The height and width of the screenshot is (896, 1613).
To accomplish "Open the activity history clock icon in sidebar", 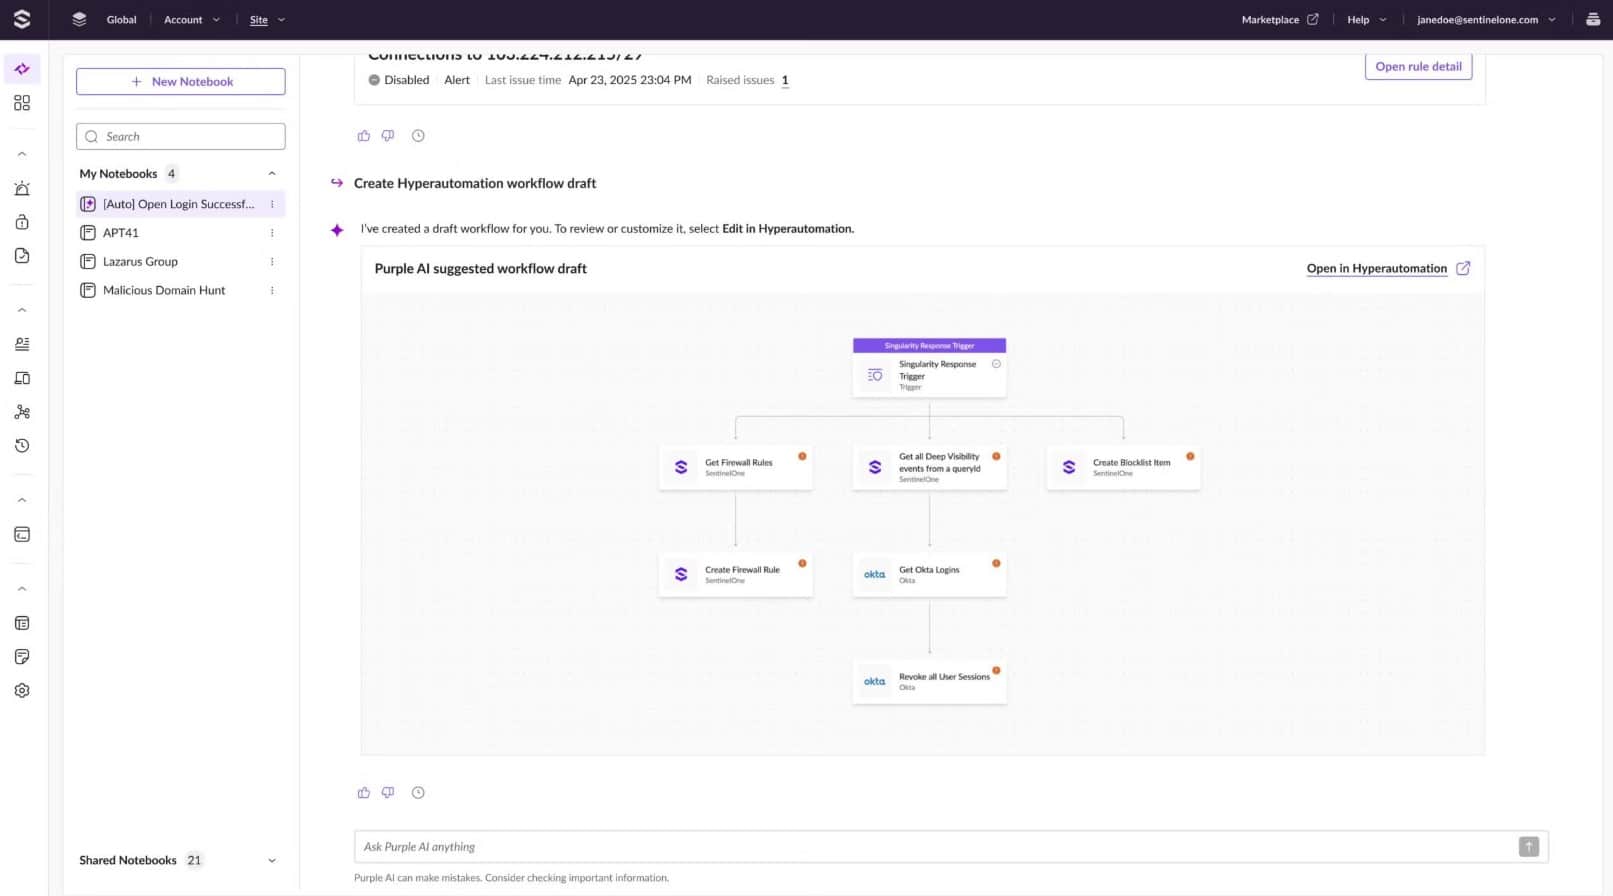I will coord(22,446).
